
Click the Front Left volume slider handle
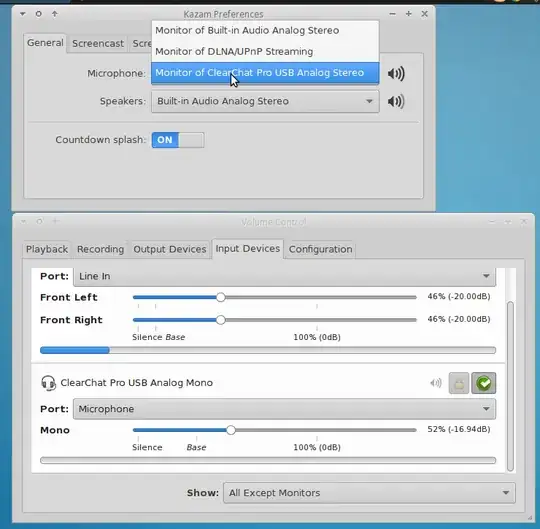221,297
